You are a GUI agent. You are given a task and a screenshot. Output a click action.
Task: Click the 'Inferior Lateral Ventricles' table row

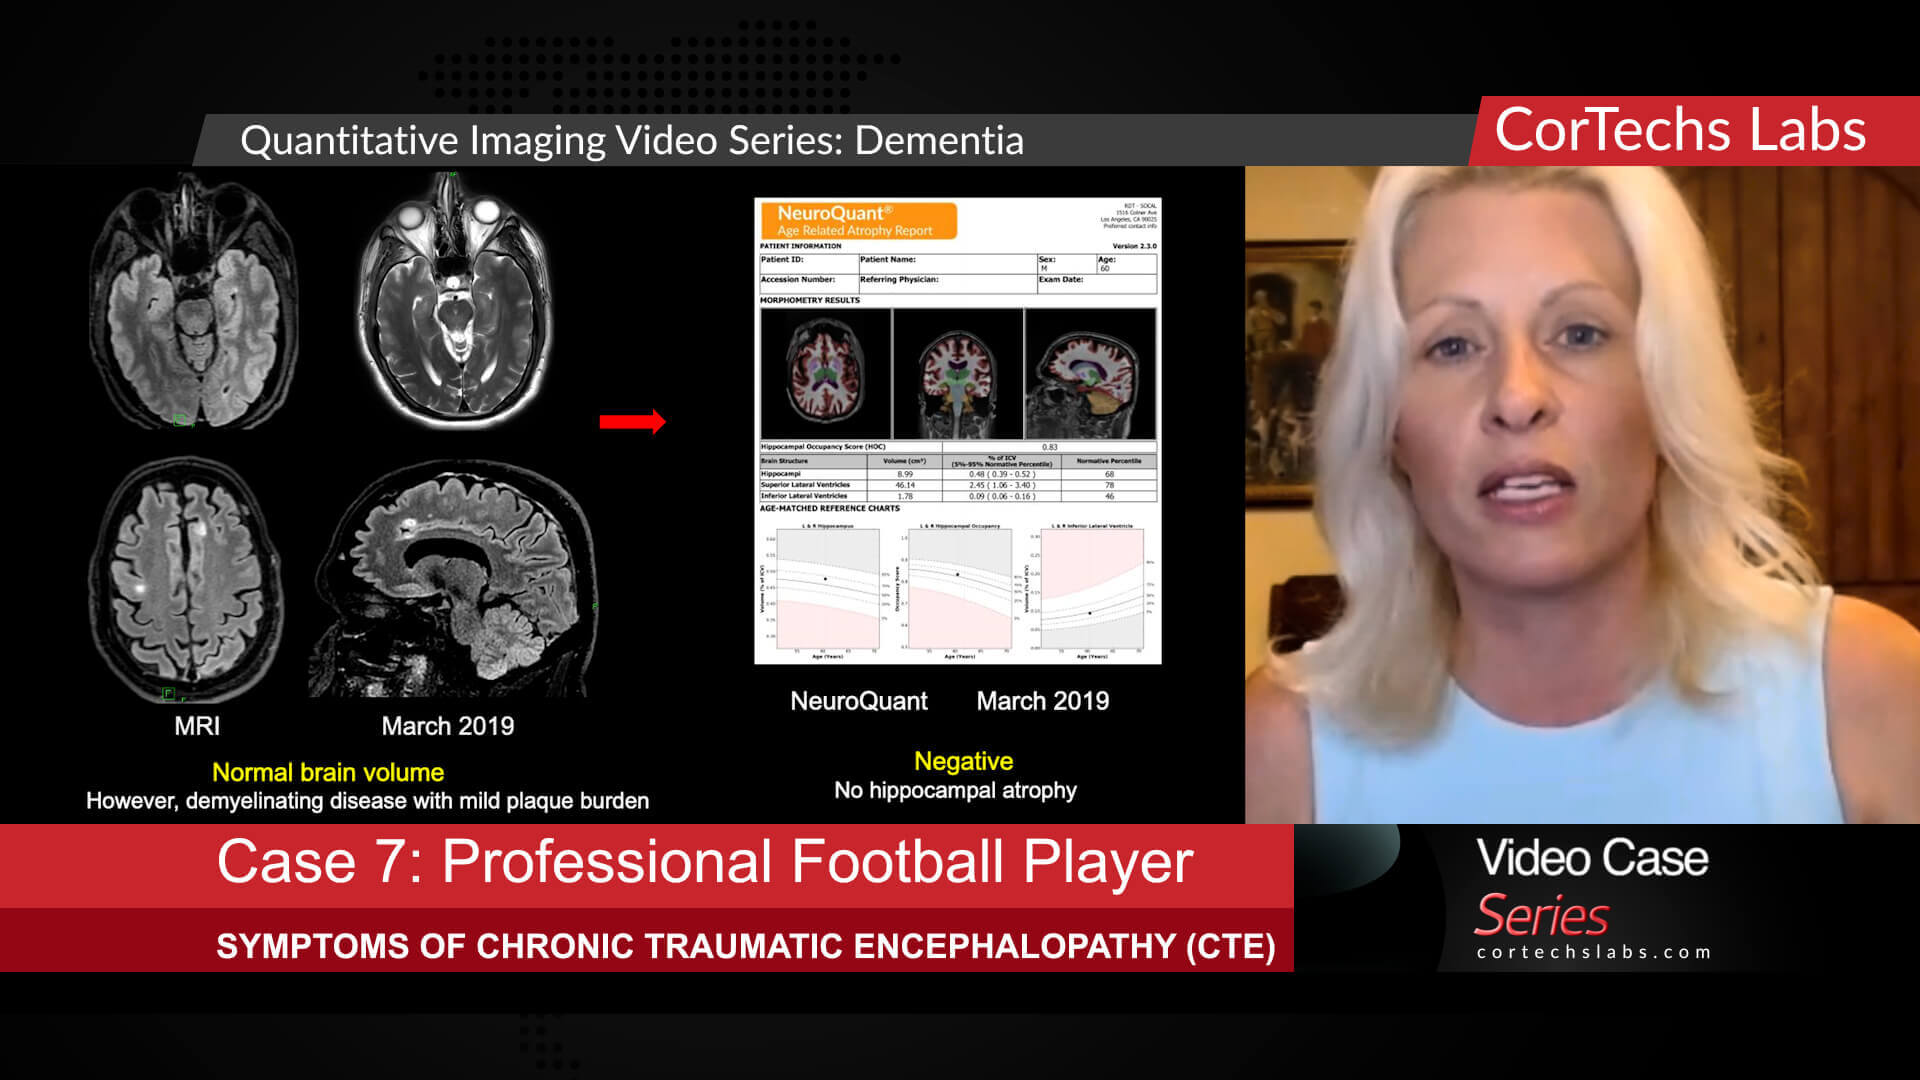point(958,496)
